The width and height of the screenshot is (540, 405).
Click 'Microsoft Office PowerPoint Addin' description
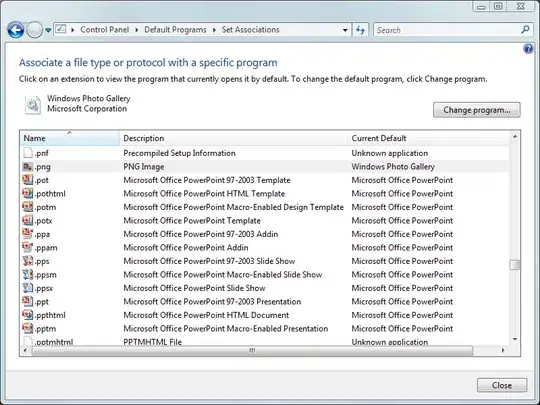(x=186, y=248)
